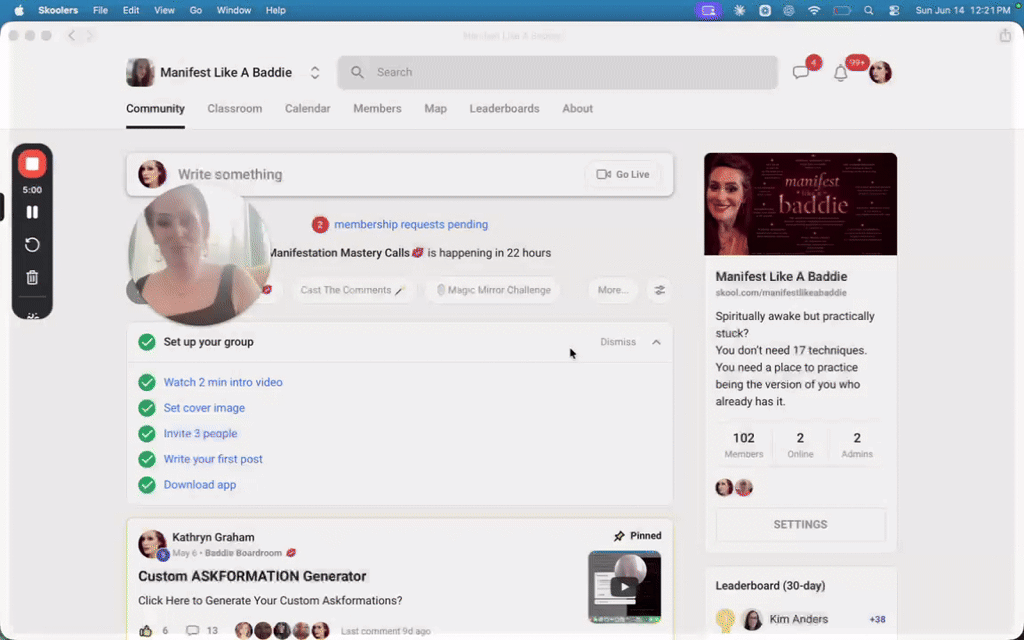Image resolution: width=1024 pixels, height=640 pixels.
Task: Open the Write your first post link
Action: [x=213, y=459]
